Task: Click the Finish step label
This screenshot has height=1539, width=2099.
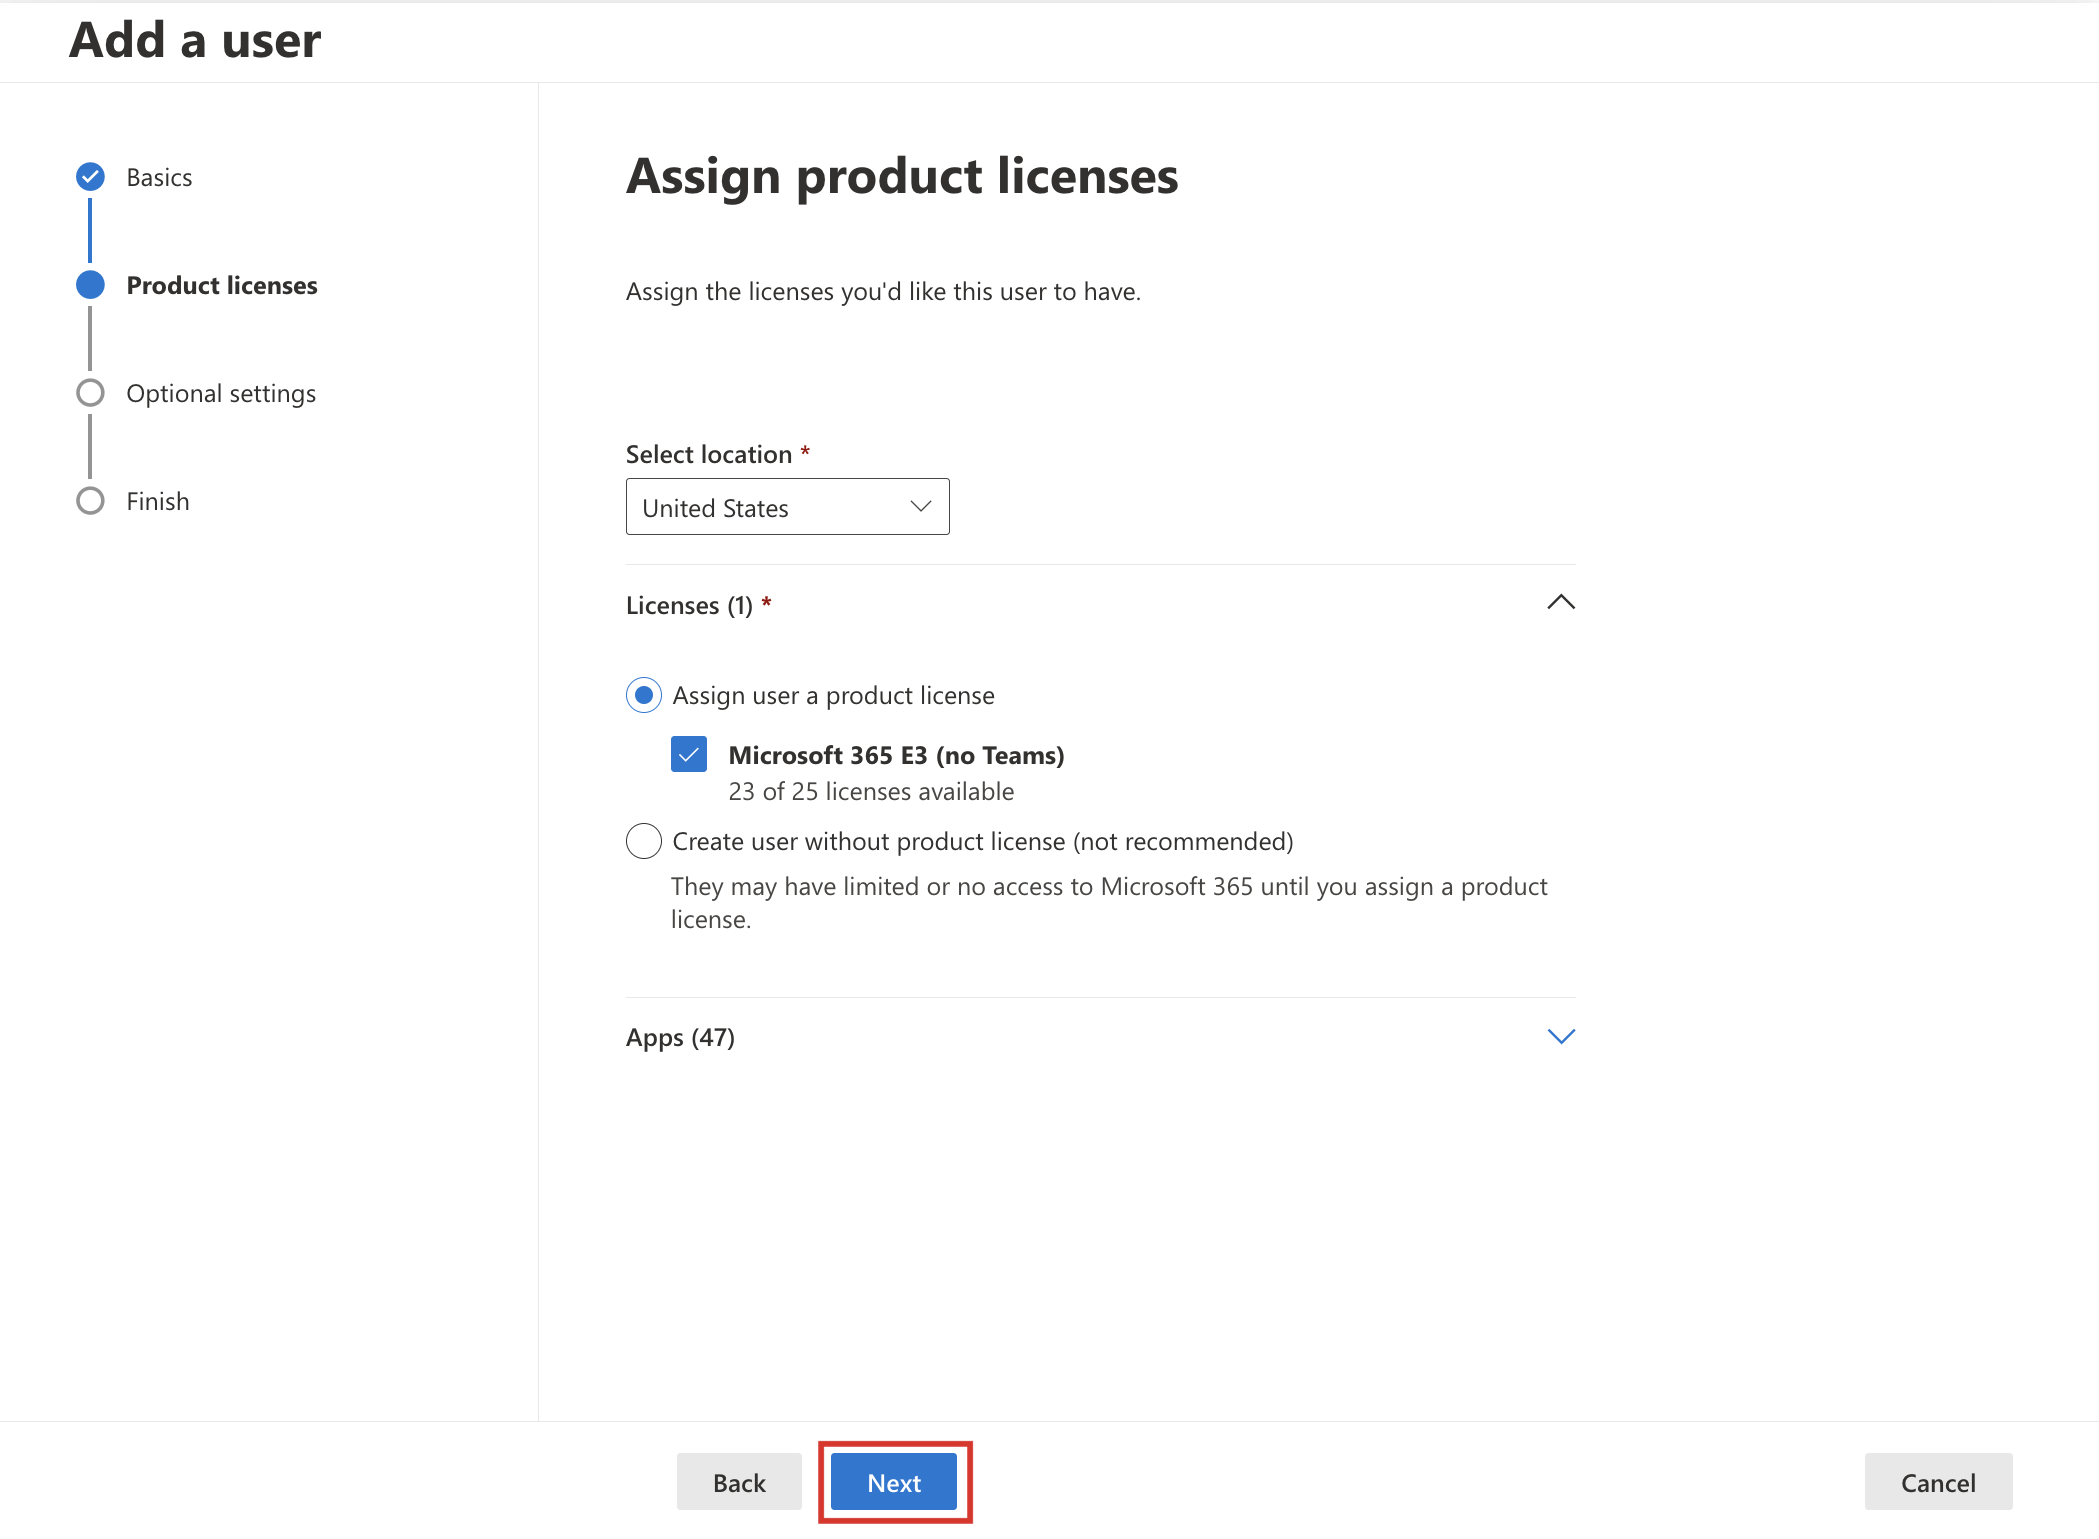Action: 157,500
